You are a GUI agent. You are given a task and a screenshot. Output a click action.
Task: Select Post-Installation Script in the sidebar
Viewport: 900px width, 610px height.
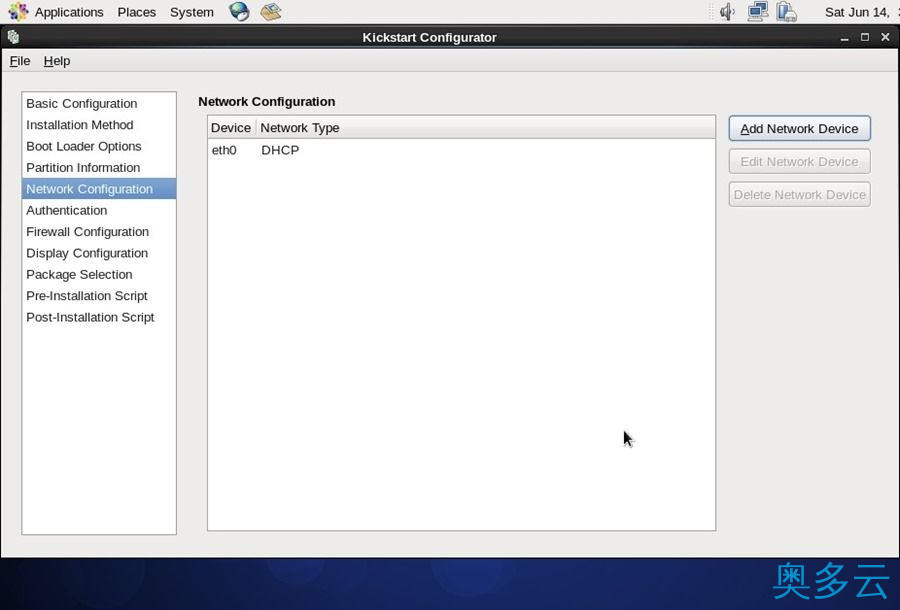pos(99,317)
